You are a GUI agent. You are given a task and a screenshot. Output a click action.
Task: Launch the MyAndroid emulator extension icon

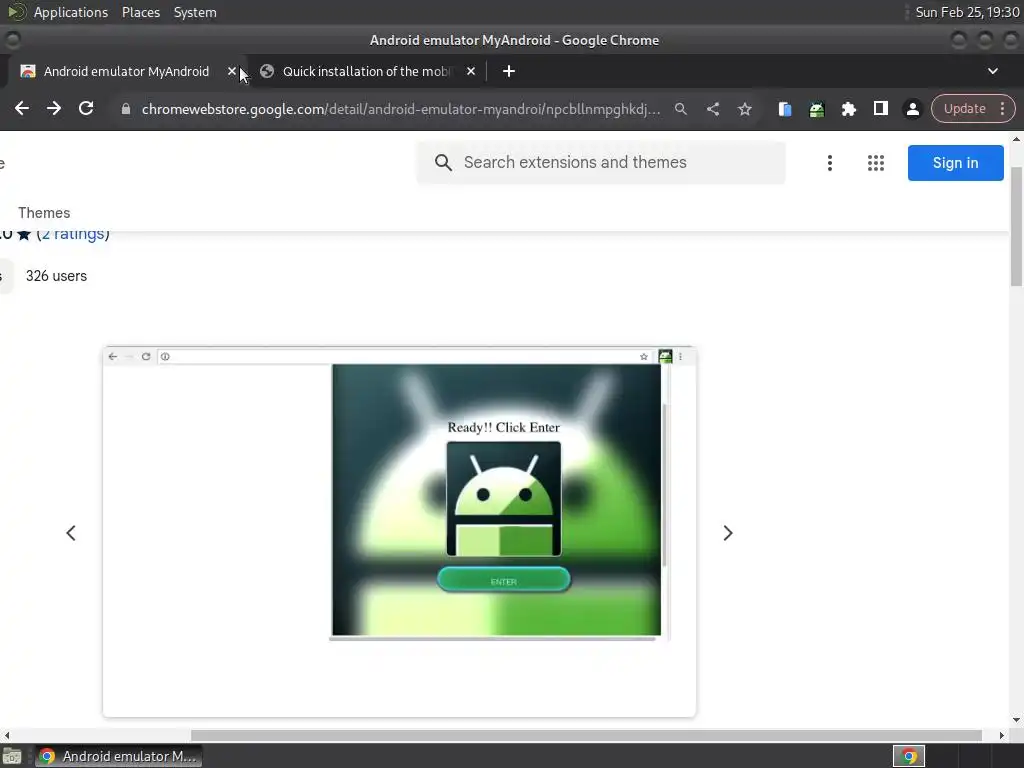816,109
